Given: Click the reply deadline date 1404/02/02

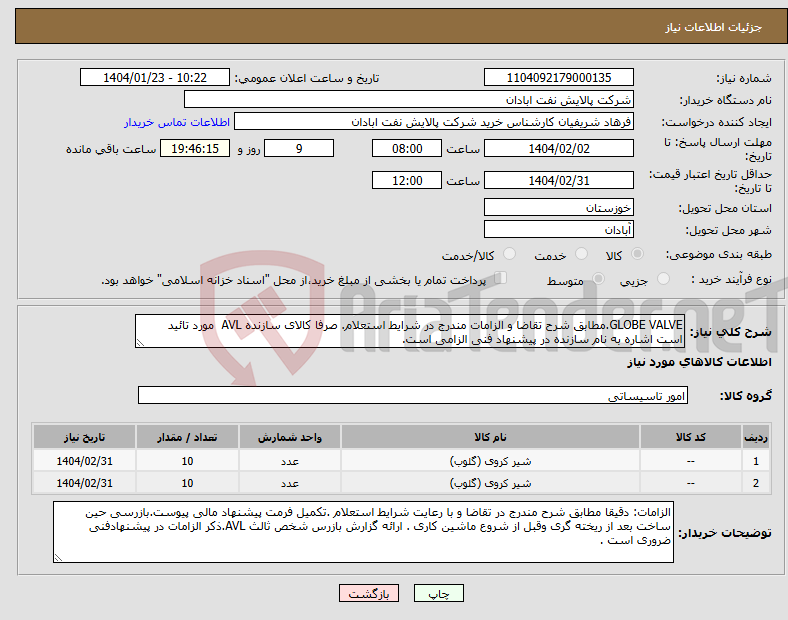Looking at the screenshot, I should pos(558,148).
